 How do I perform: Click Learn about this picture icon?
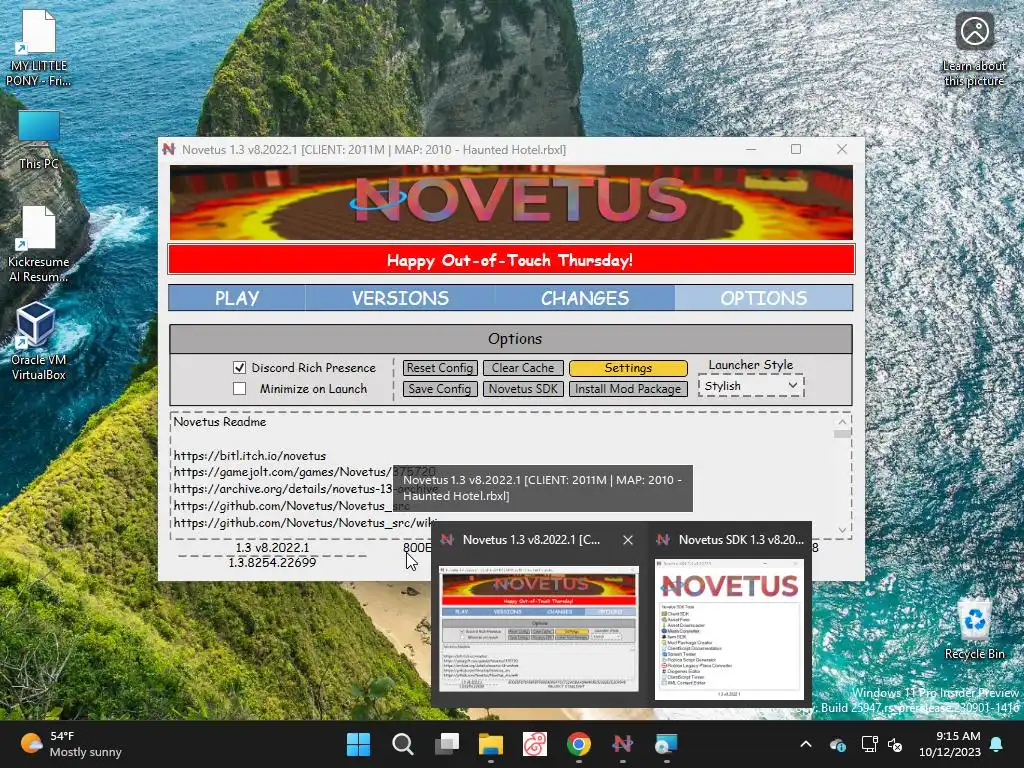[974, 50]
